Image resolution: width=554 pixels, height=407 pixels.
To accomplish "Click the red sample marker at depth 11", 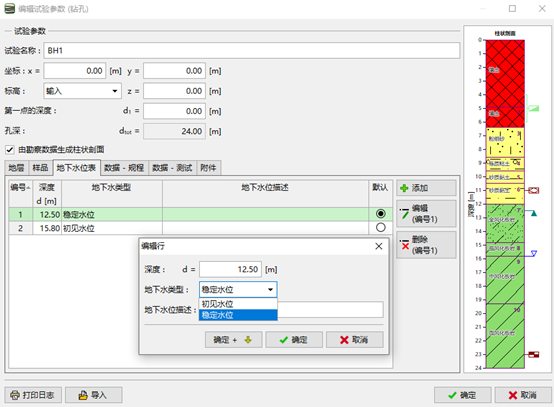I will (x=534, y=191).
